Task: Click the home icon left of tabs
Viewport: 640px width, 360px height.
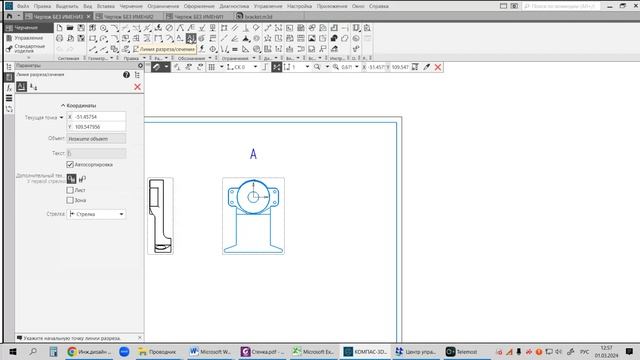Action: 9,16
